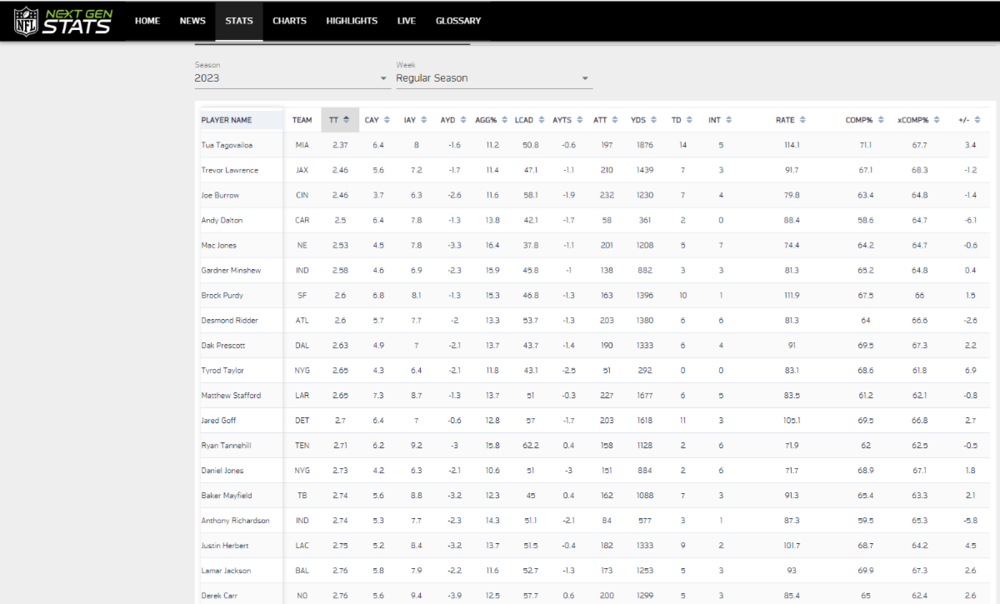Sort by CAY column sort icon

click(x=385, y=120)
